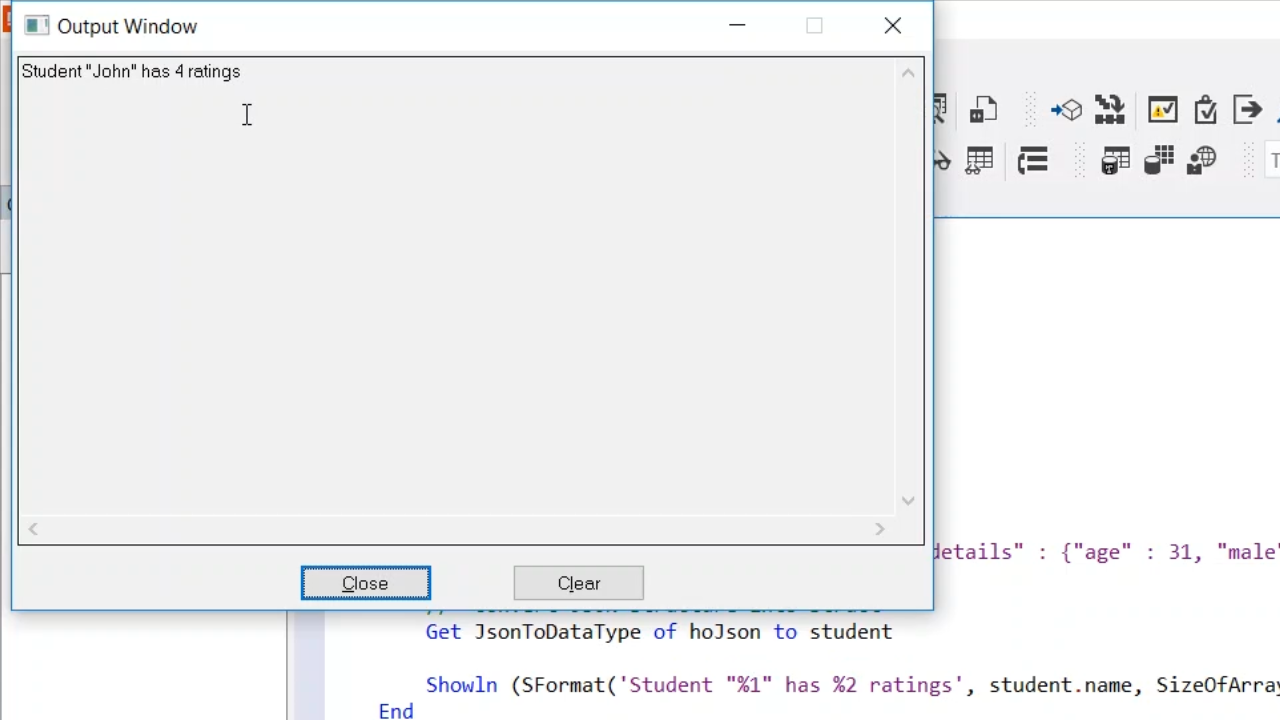This screenshot has width=1280, height=720.
Task: Click the database table cylinder icon
Action: click(x=1115, y=161)
